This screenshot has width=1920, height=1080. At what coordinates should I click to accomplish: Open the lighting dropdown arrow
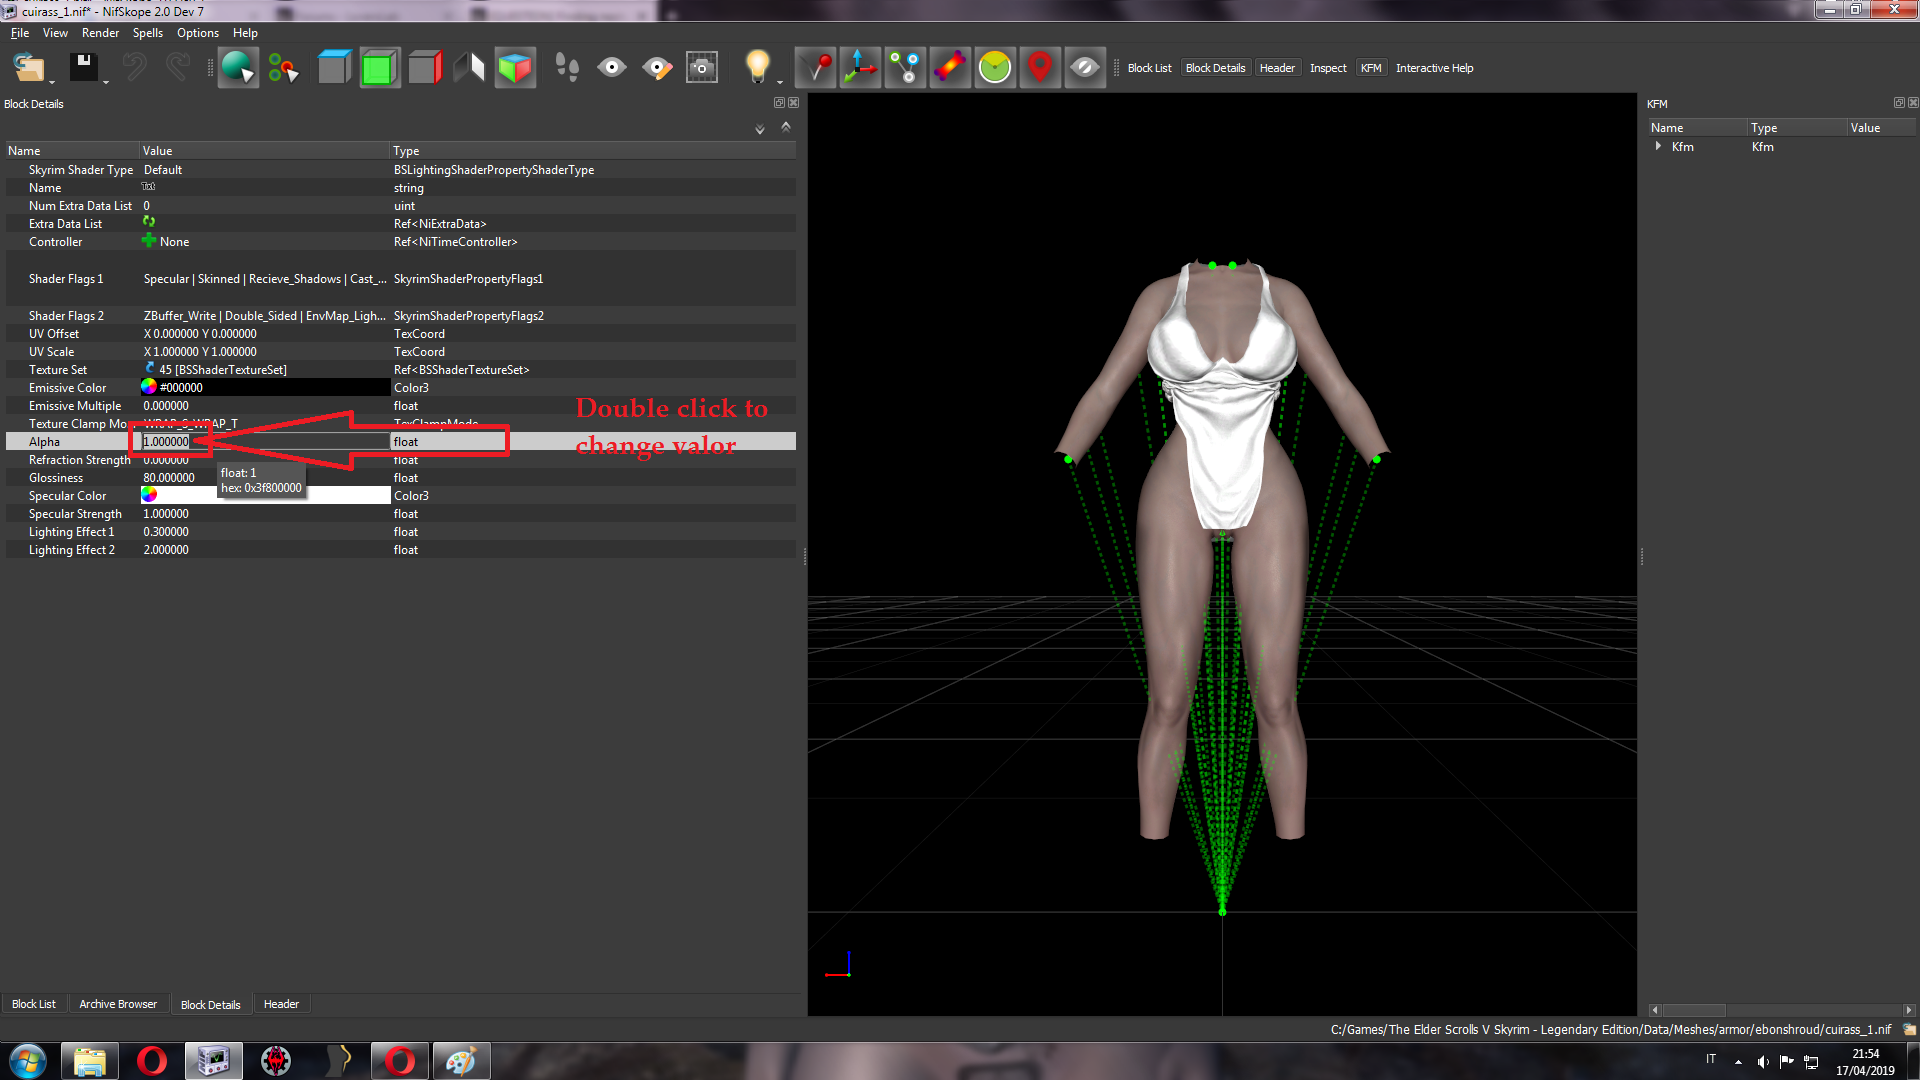(x=780, y=83)
